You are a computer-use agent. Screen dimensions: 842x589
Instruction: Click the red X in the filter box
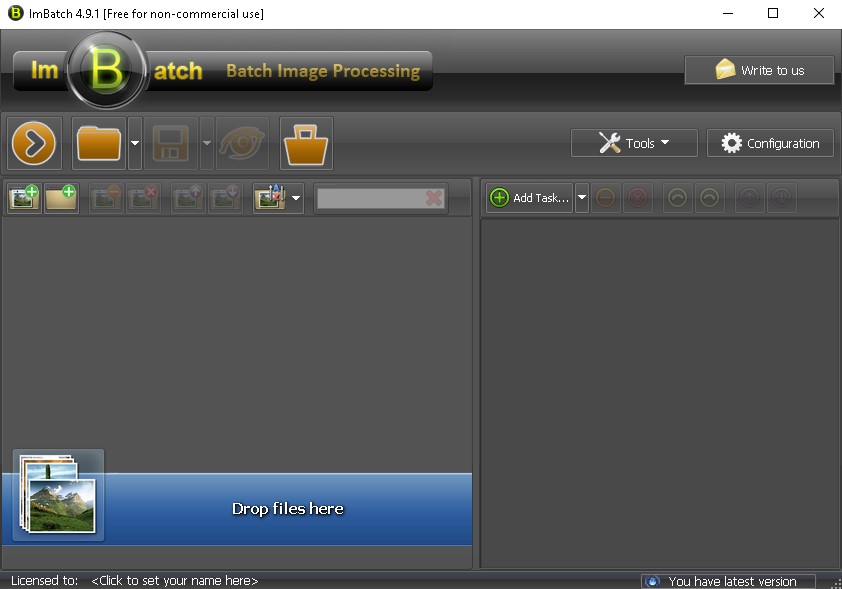(x=434, y=198)
